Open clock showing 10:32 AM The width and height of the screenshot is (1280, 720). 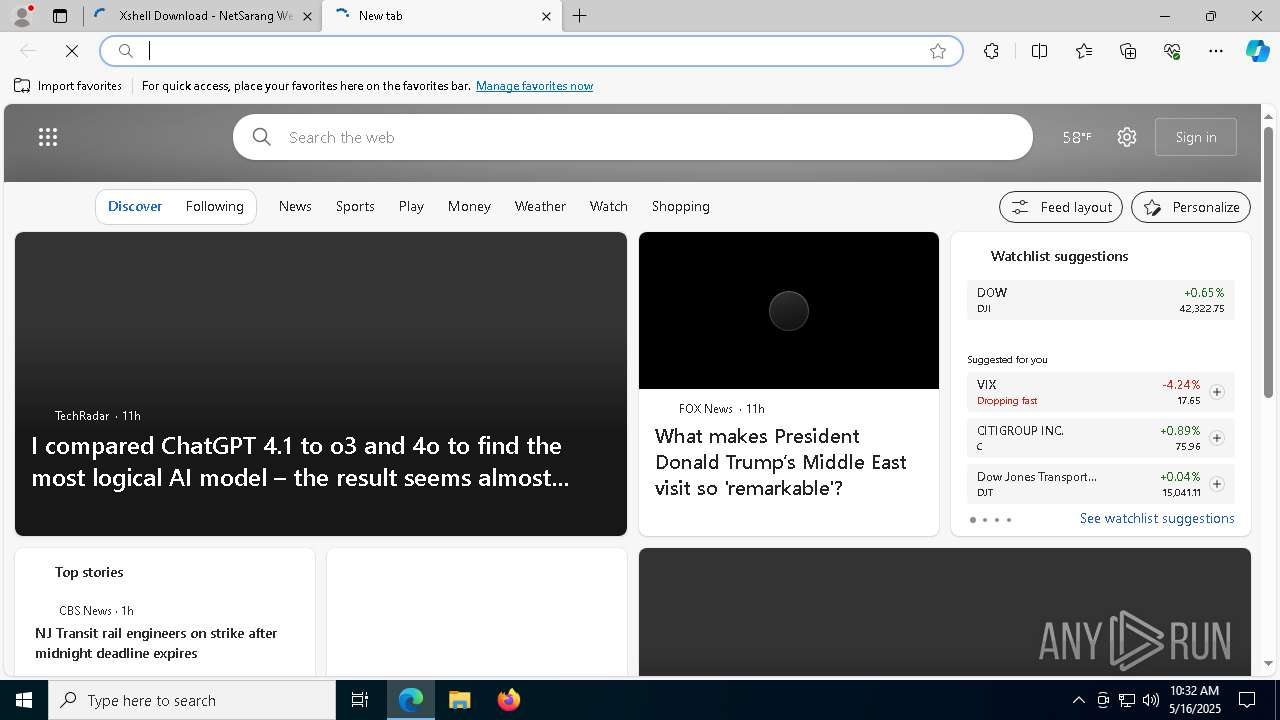point(1194,700)
